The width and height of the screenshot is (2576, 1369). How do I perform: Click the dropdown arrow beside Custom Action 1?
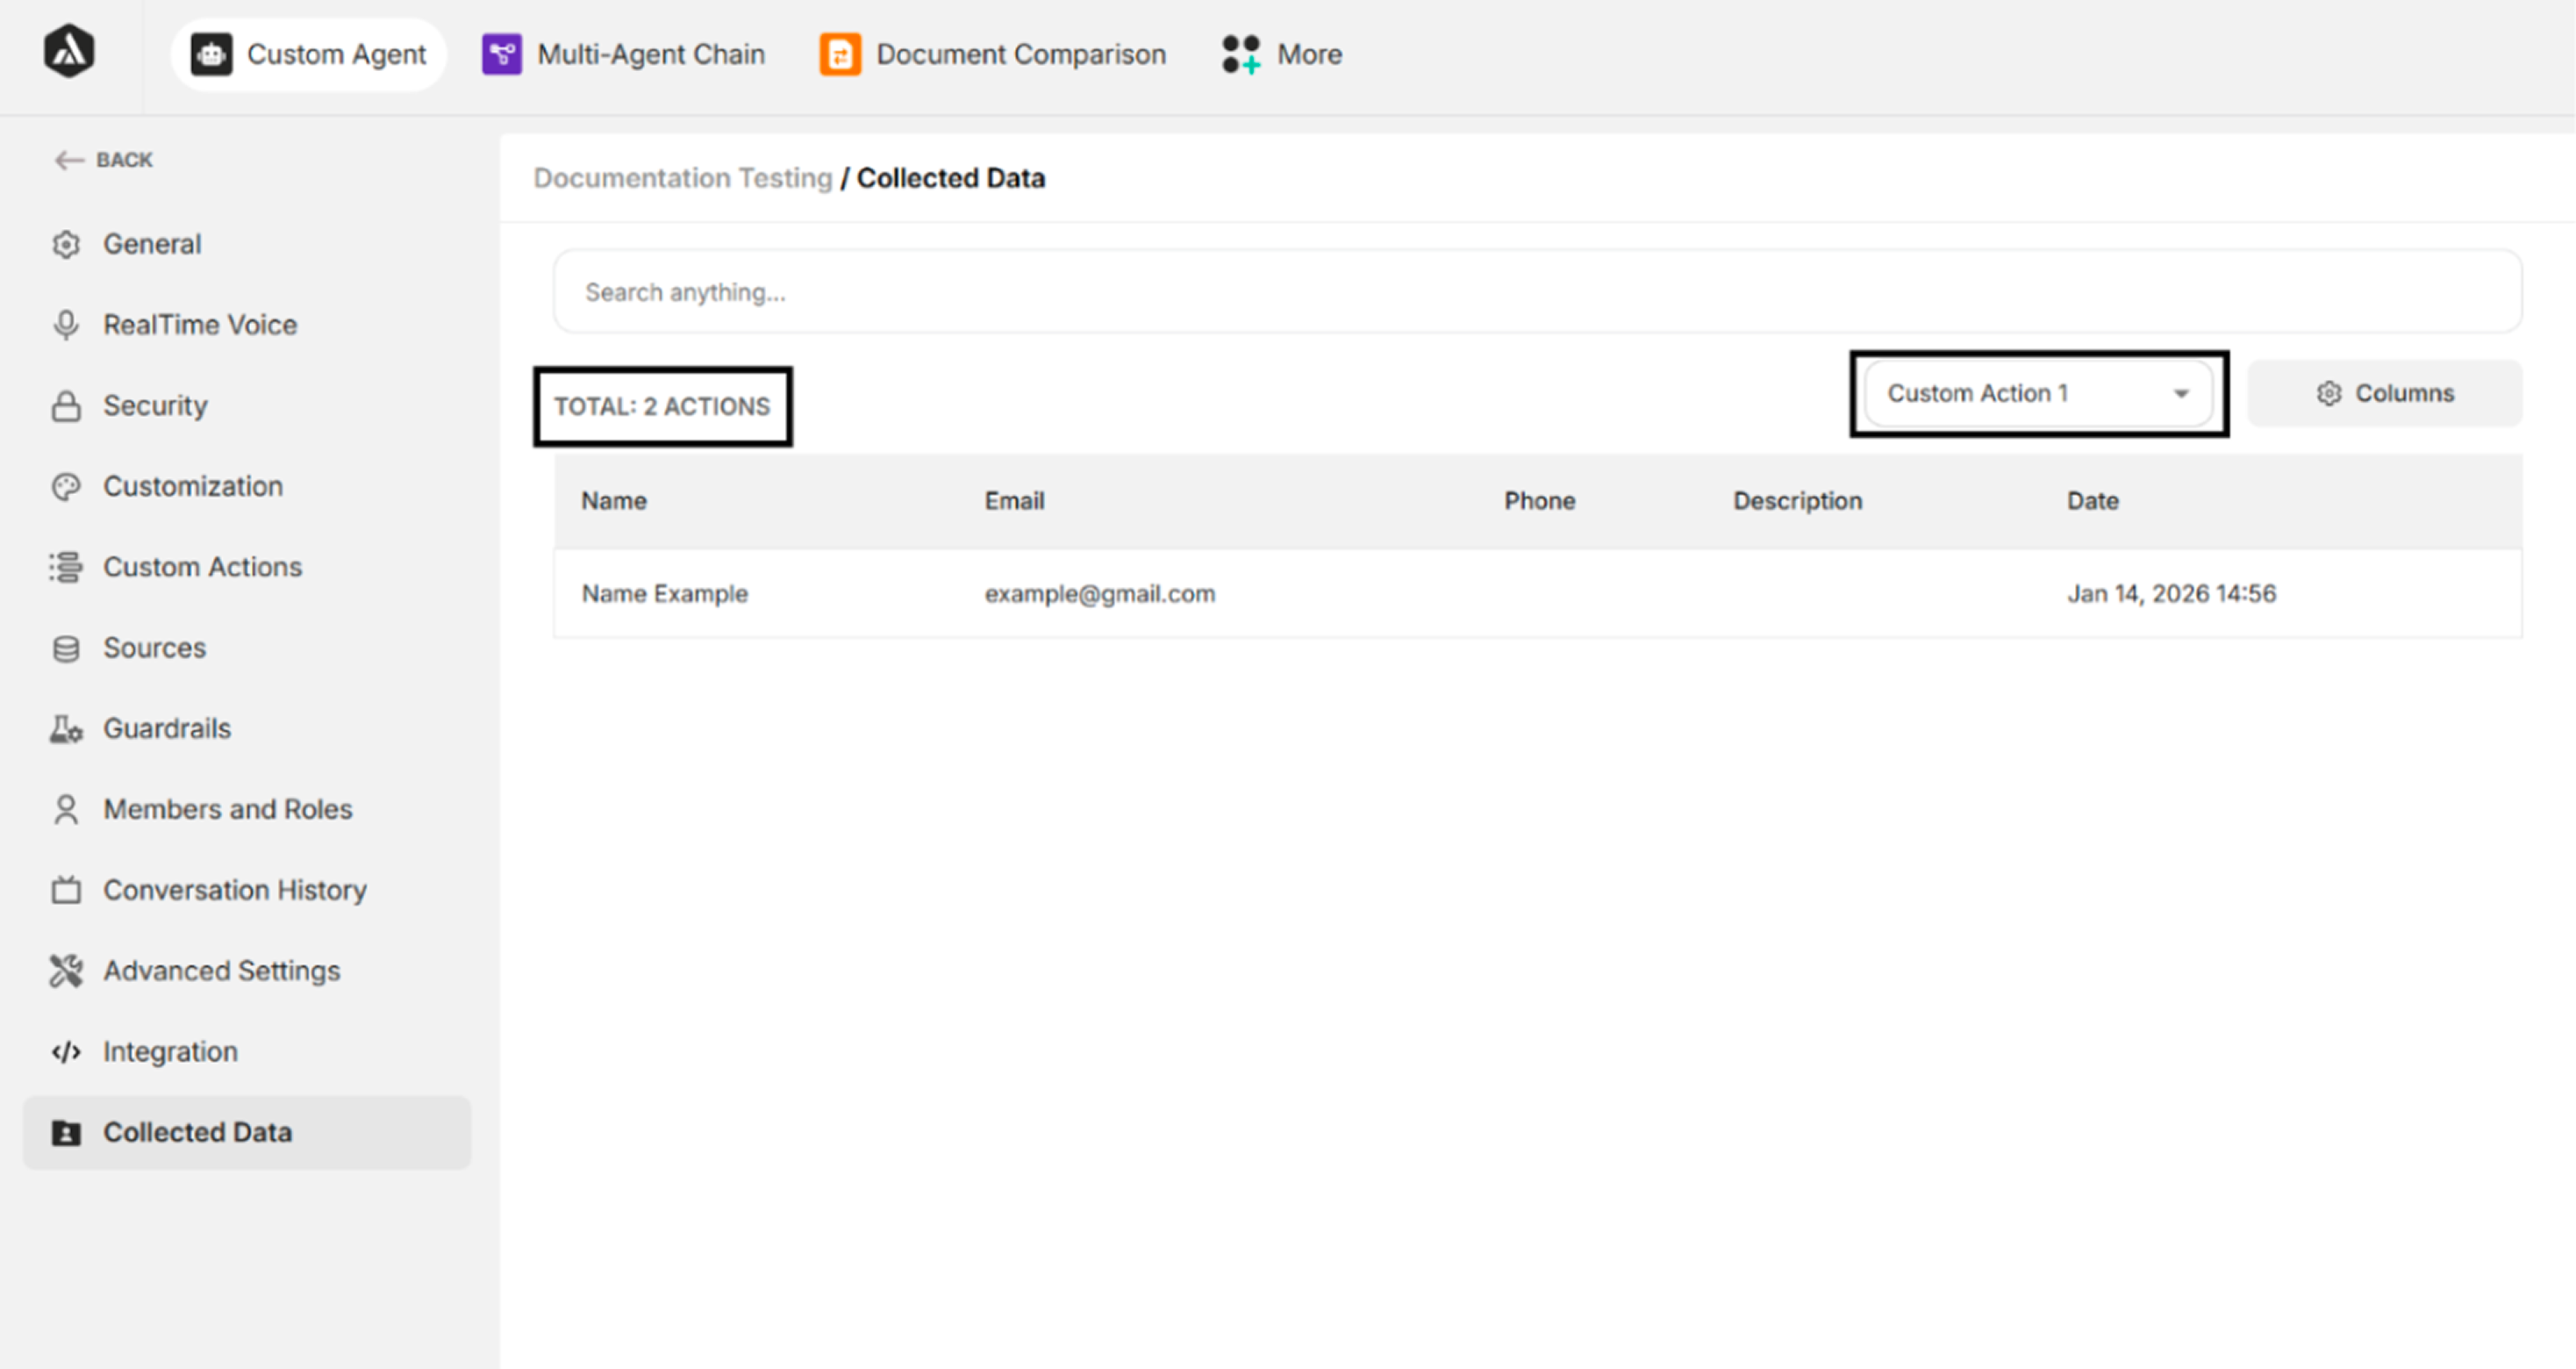pos(2181,394)
